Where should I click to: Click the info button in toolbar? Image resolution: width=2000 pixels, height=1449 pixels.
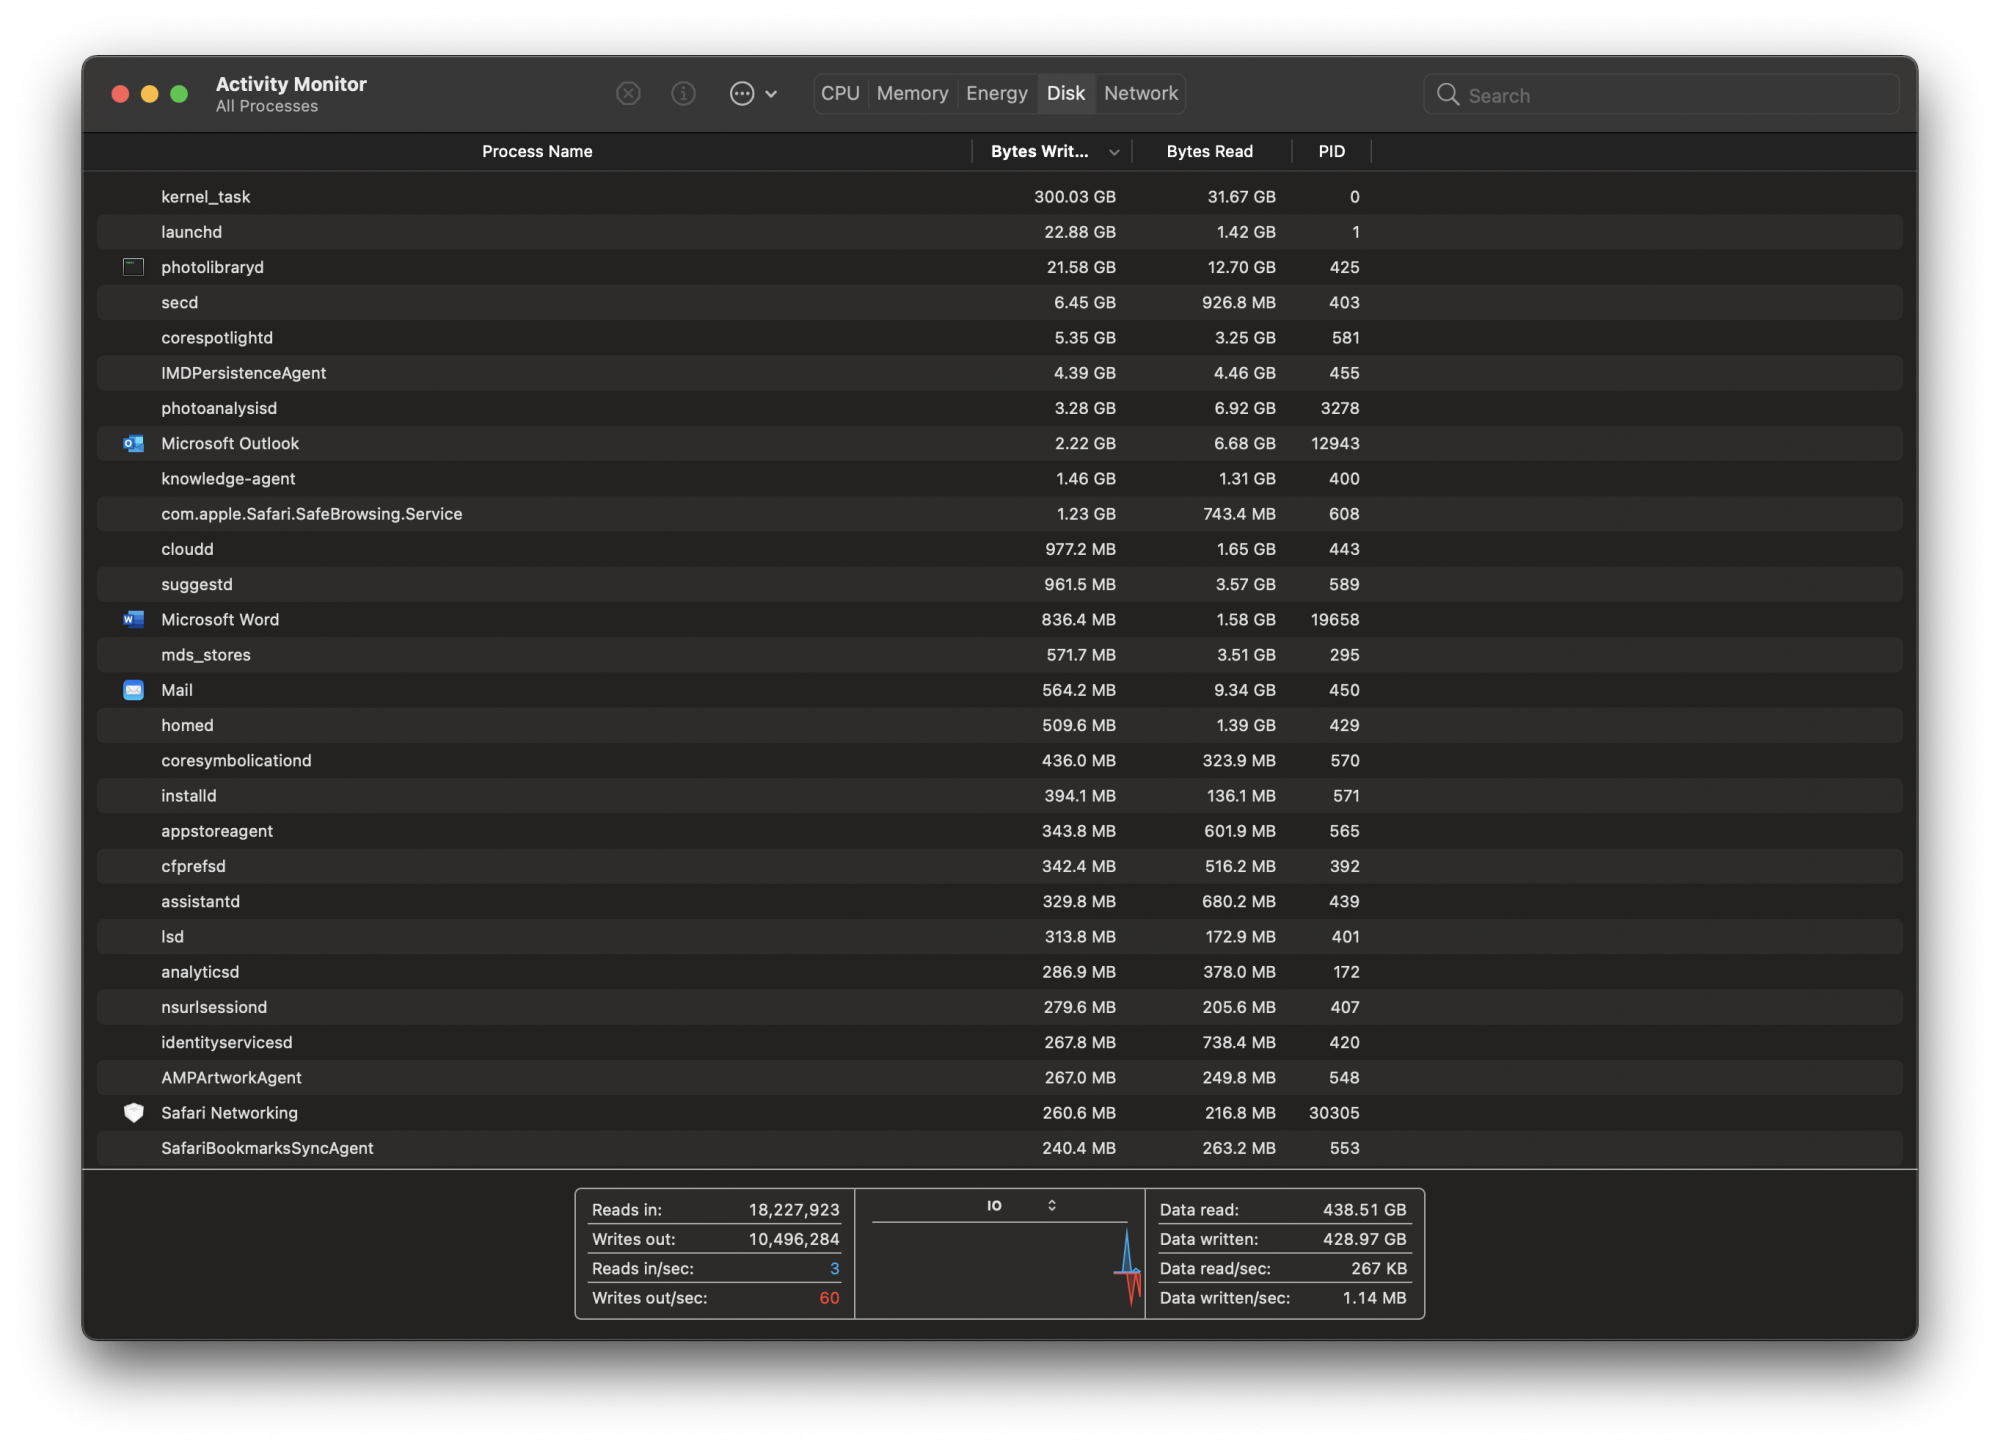pyautogui.click(x=682, y=92)
